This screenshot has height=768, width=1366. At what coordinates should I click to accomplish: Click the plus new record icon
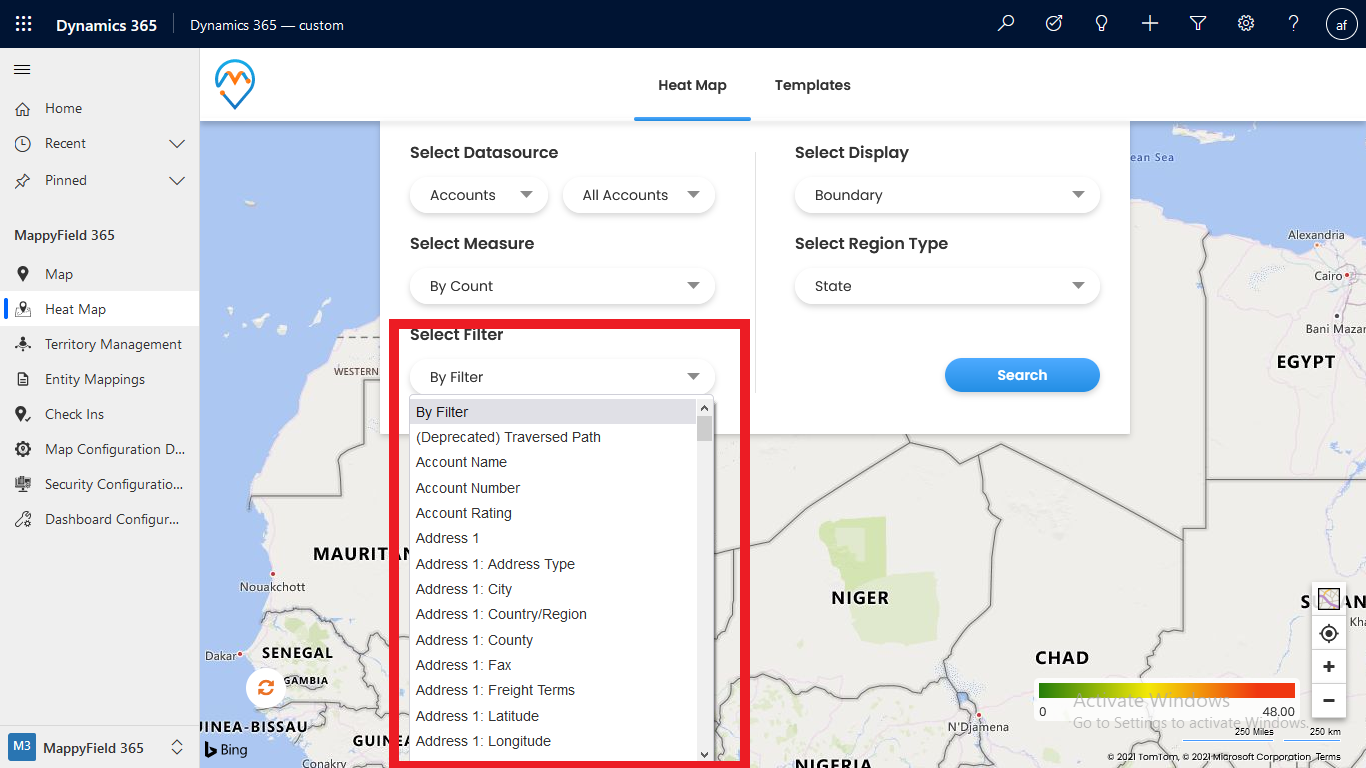click(1150, 24)
